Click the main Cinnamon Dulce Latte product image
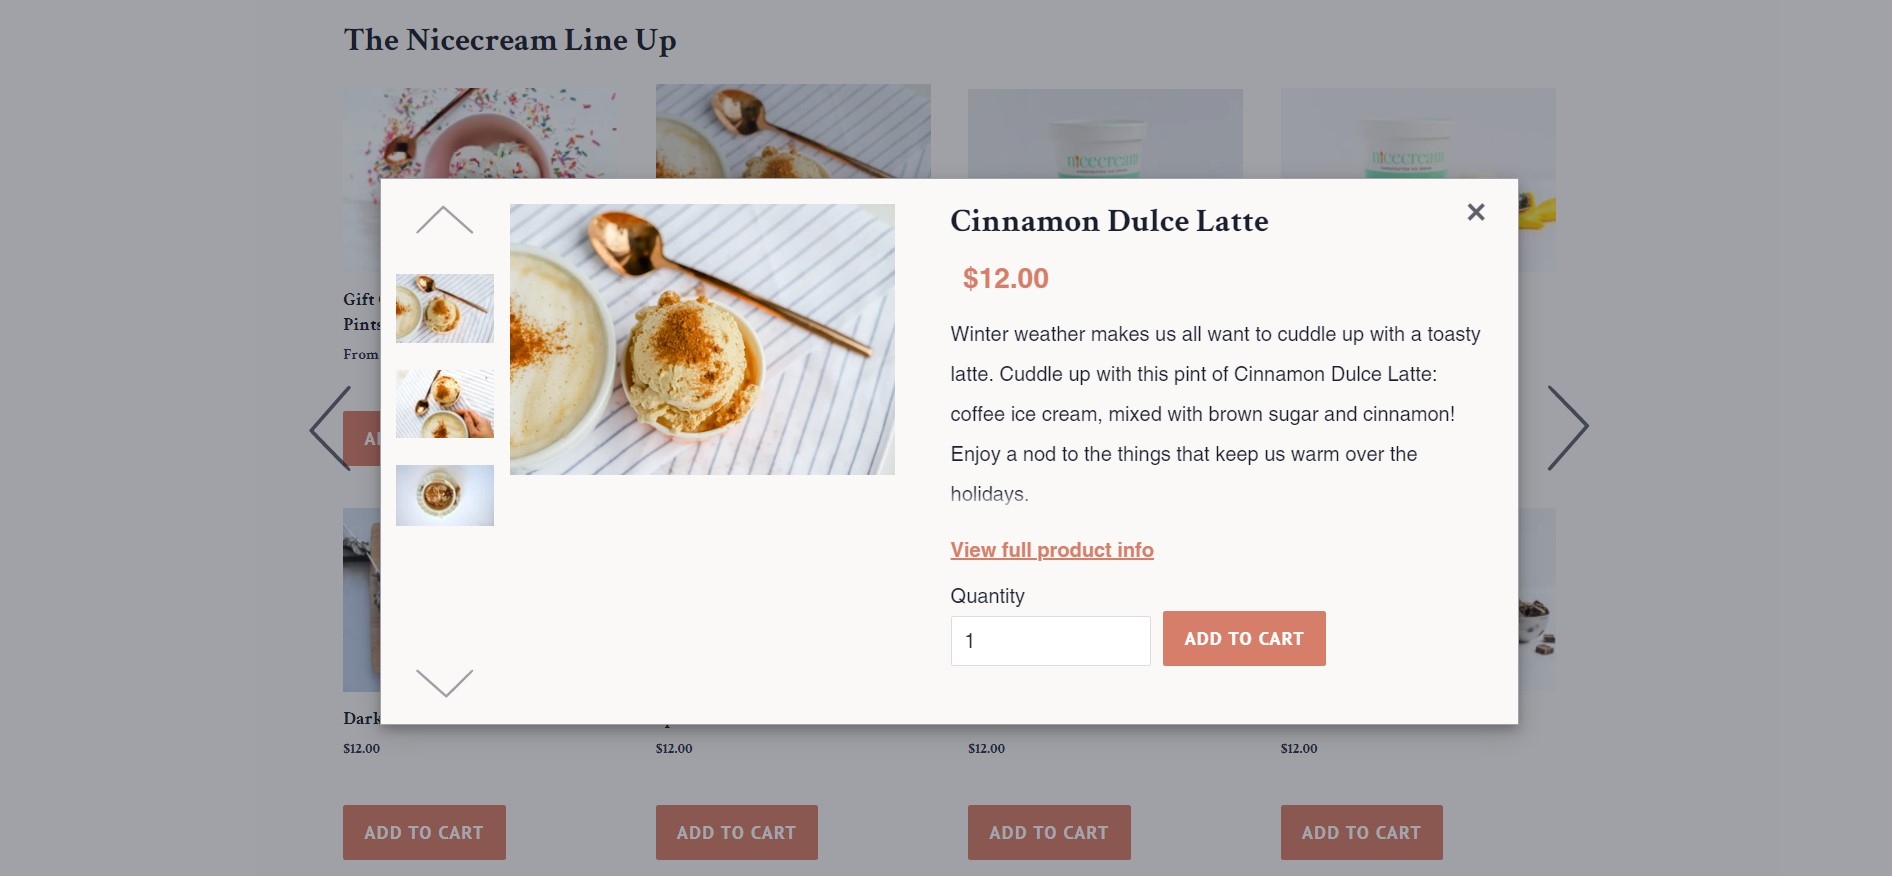The width and height of the screenshot is (1892, 876). (702, 339)
